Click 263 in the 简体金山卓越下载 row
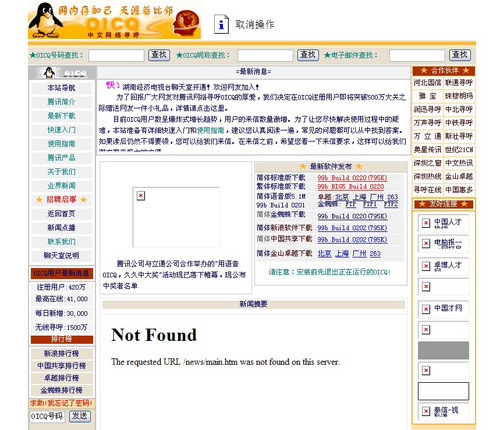 [x=375, y=254]
